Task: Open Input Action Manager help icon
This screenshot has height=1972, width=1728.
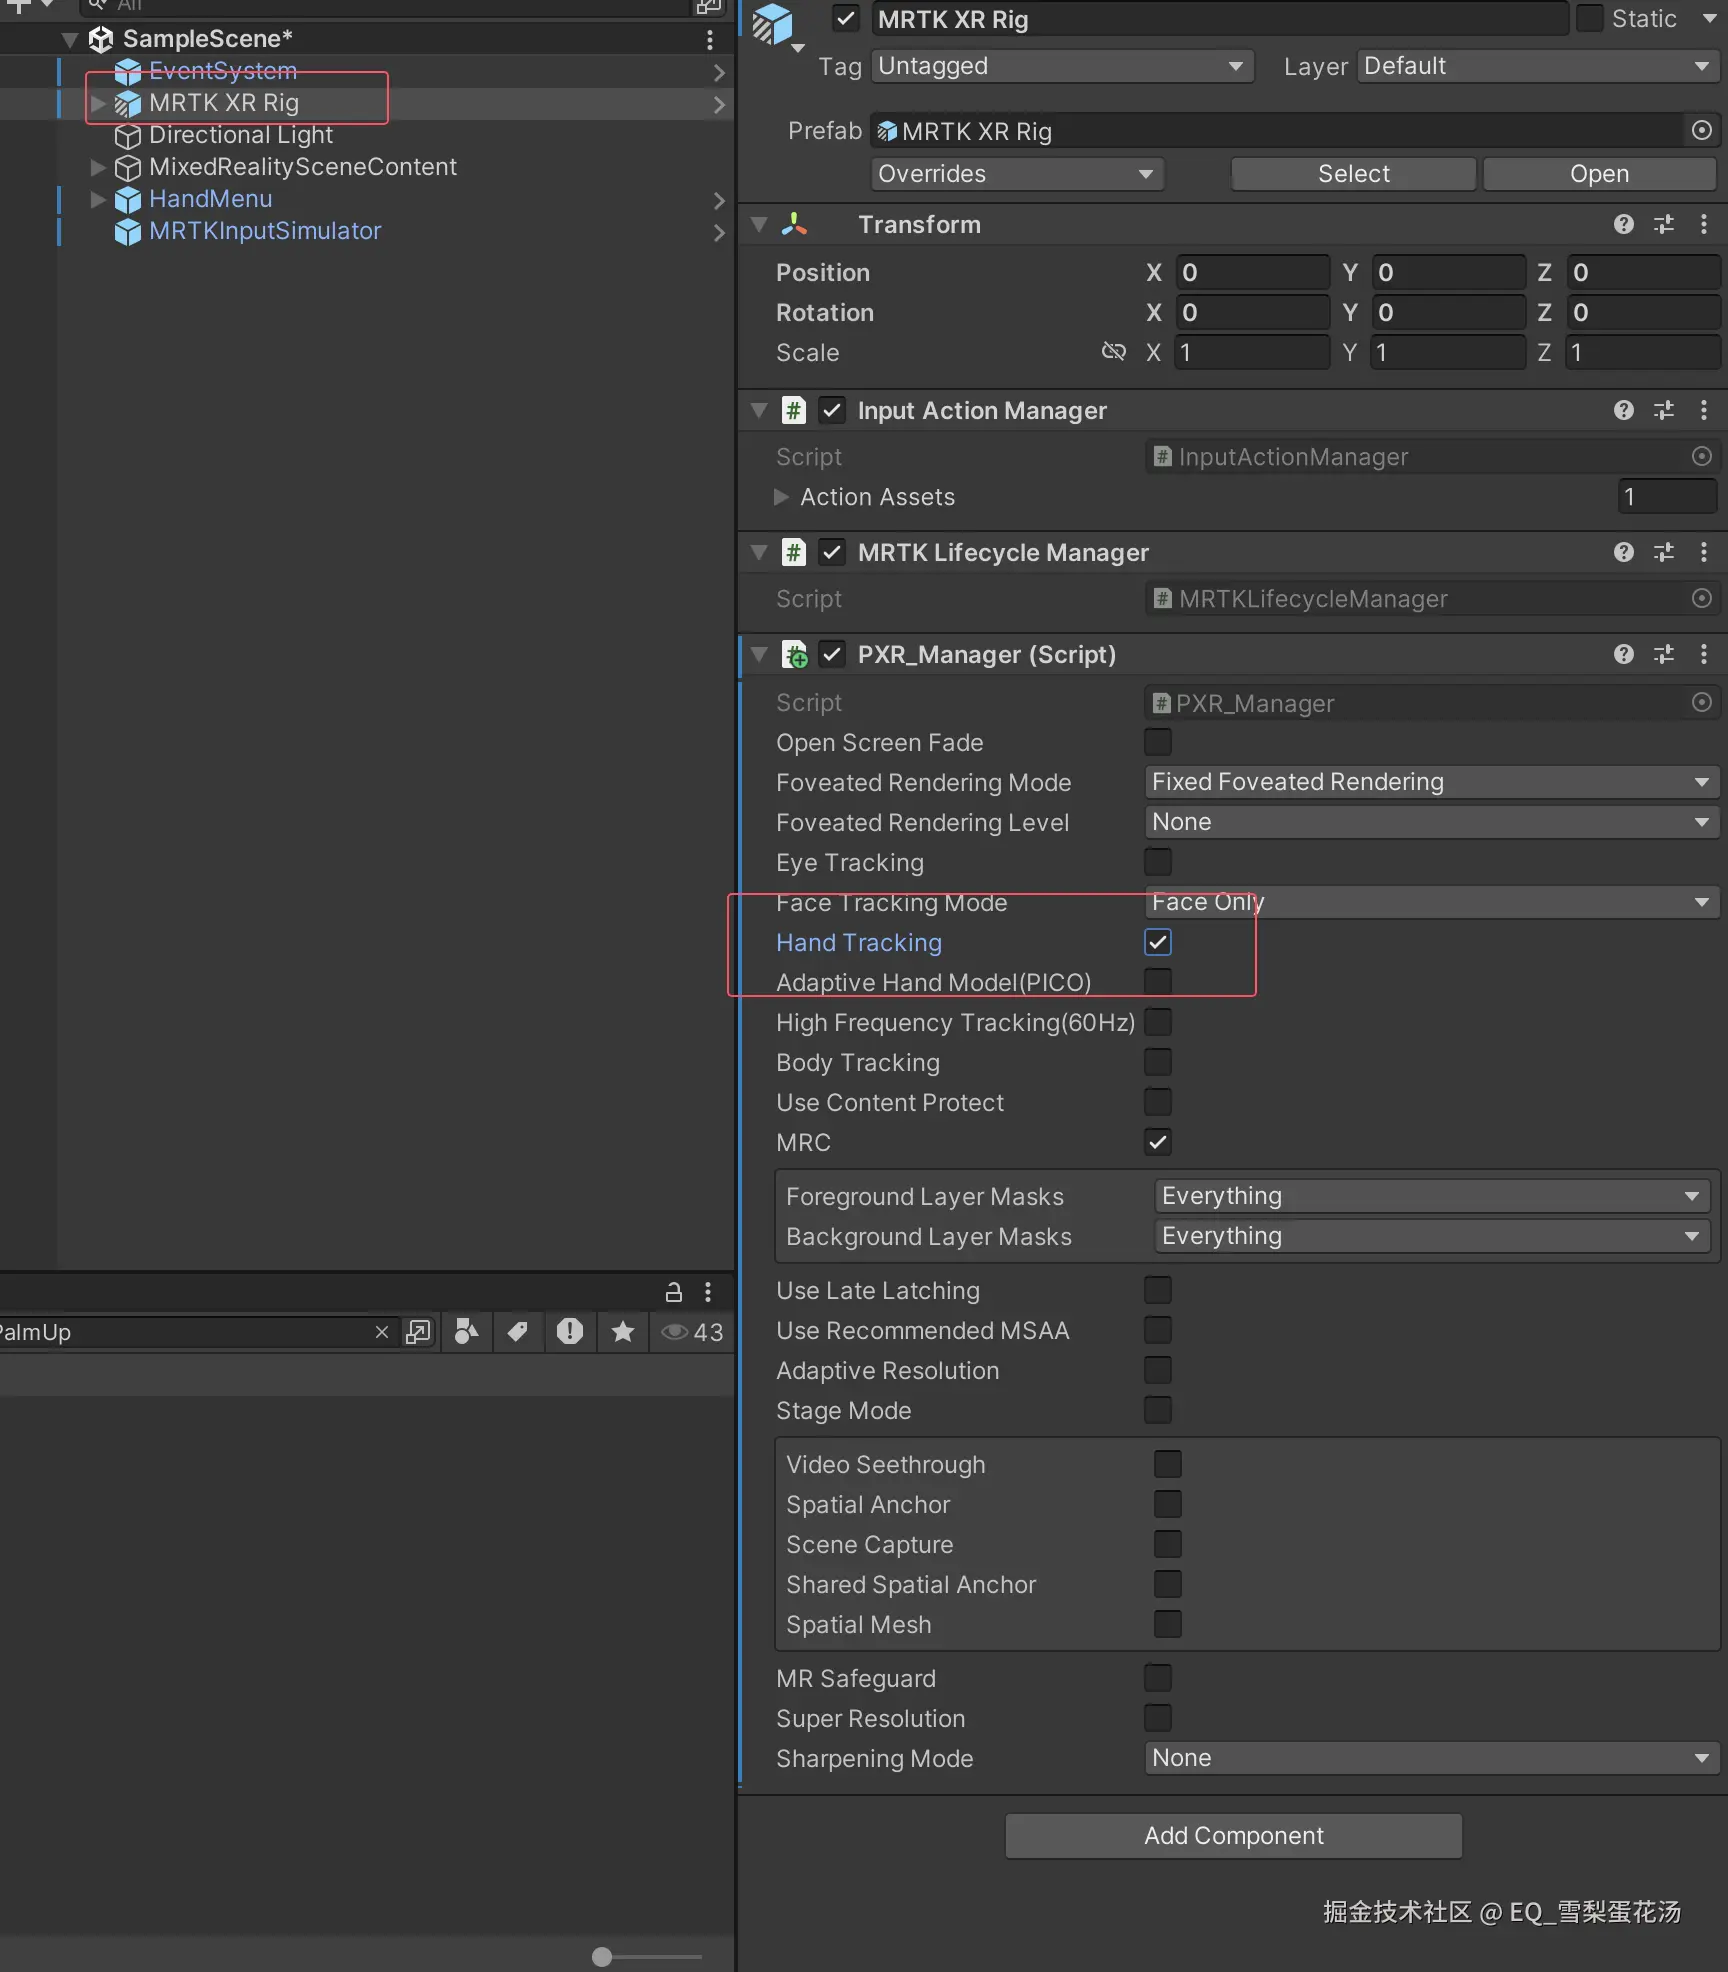Action: pyautogui.click(x=1623, y=410)
